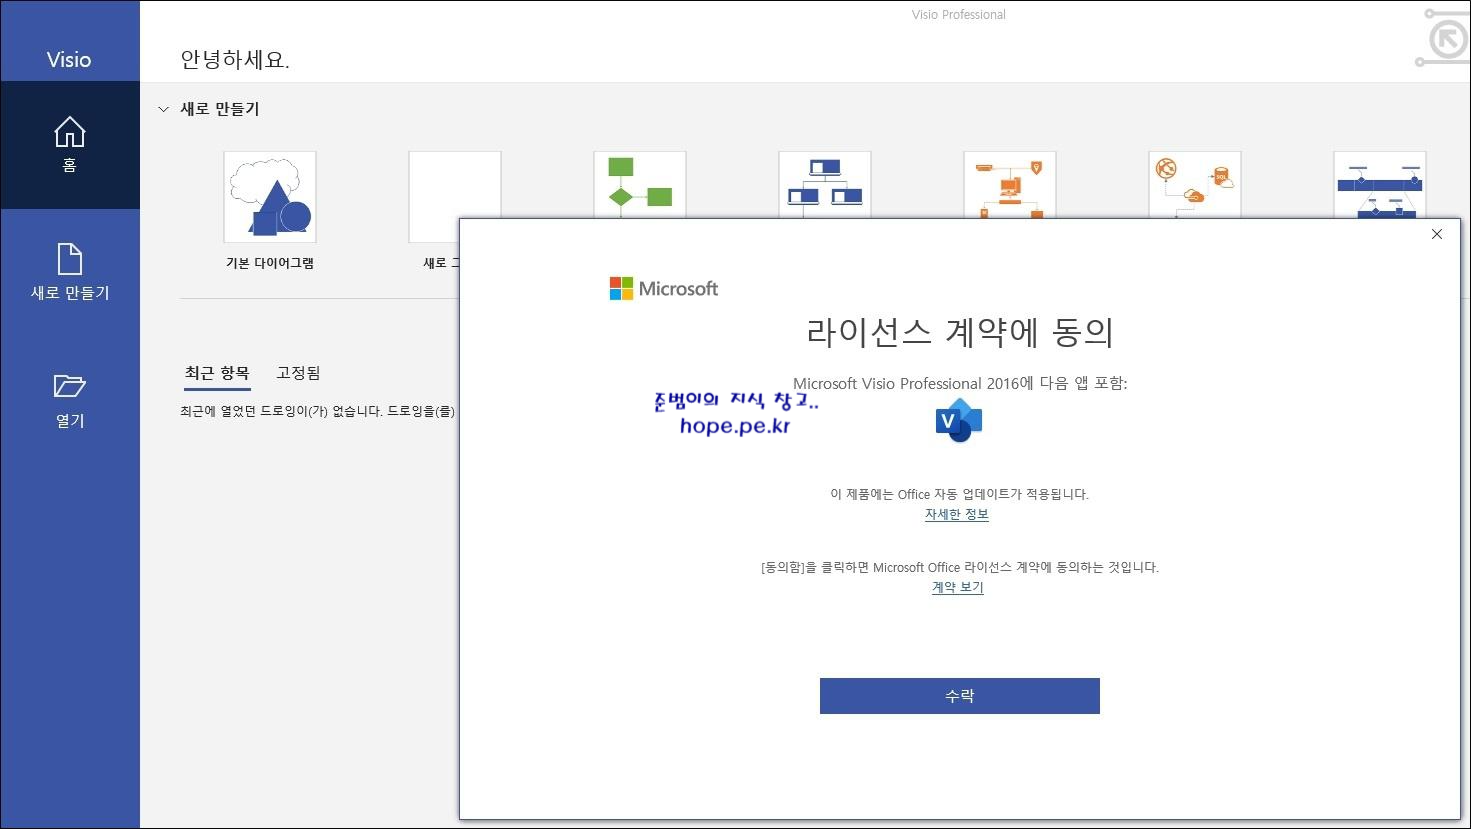Click the Visio blue V app icon
This screenshot has width=1471, height=829.
pyautogui.click(x=959, y=420)
